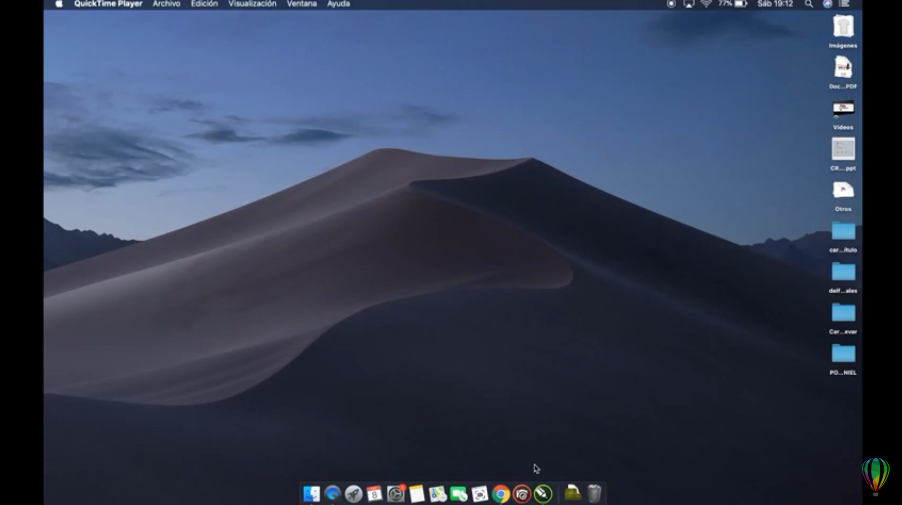This screenshot has width=902, height=505.
Task: Select the Imágenes stack on desktop
Action: 843,27
